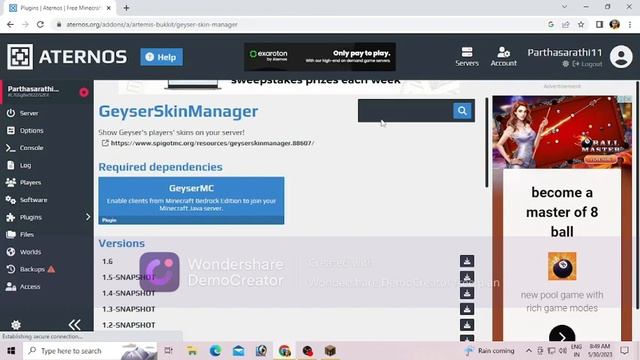The image size is (640, 360).
Task: Open Microsoft Edge from taskbar
Action: tap(215, 351)
